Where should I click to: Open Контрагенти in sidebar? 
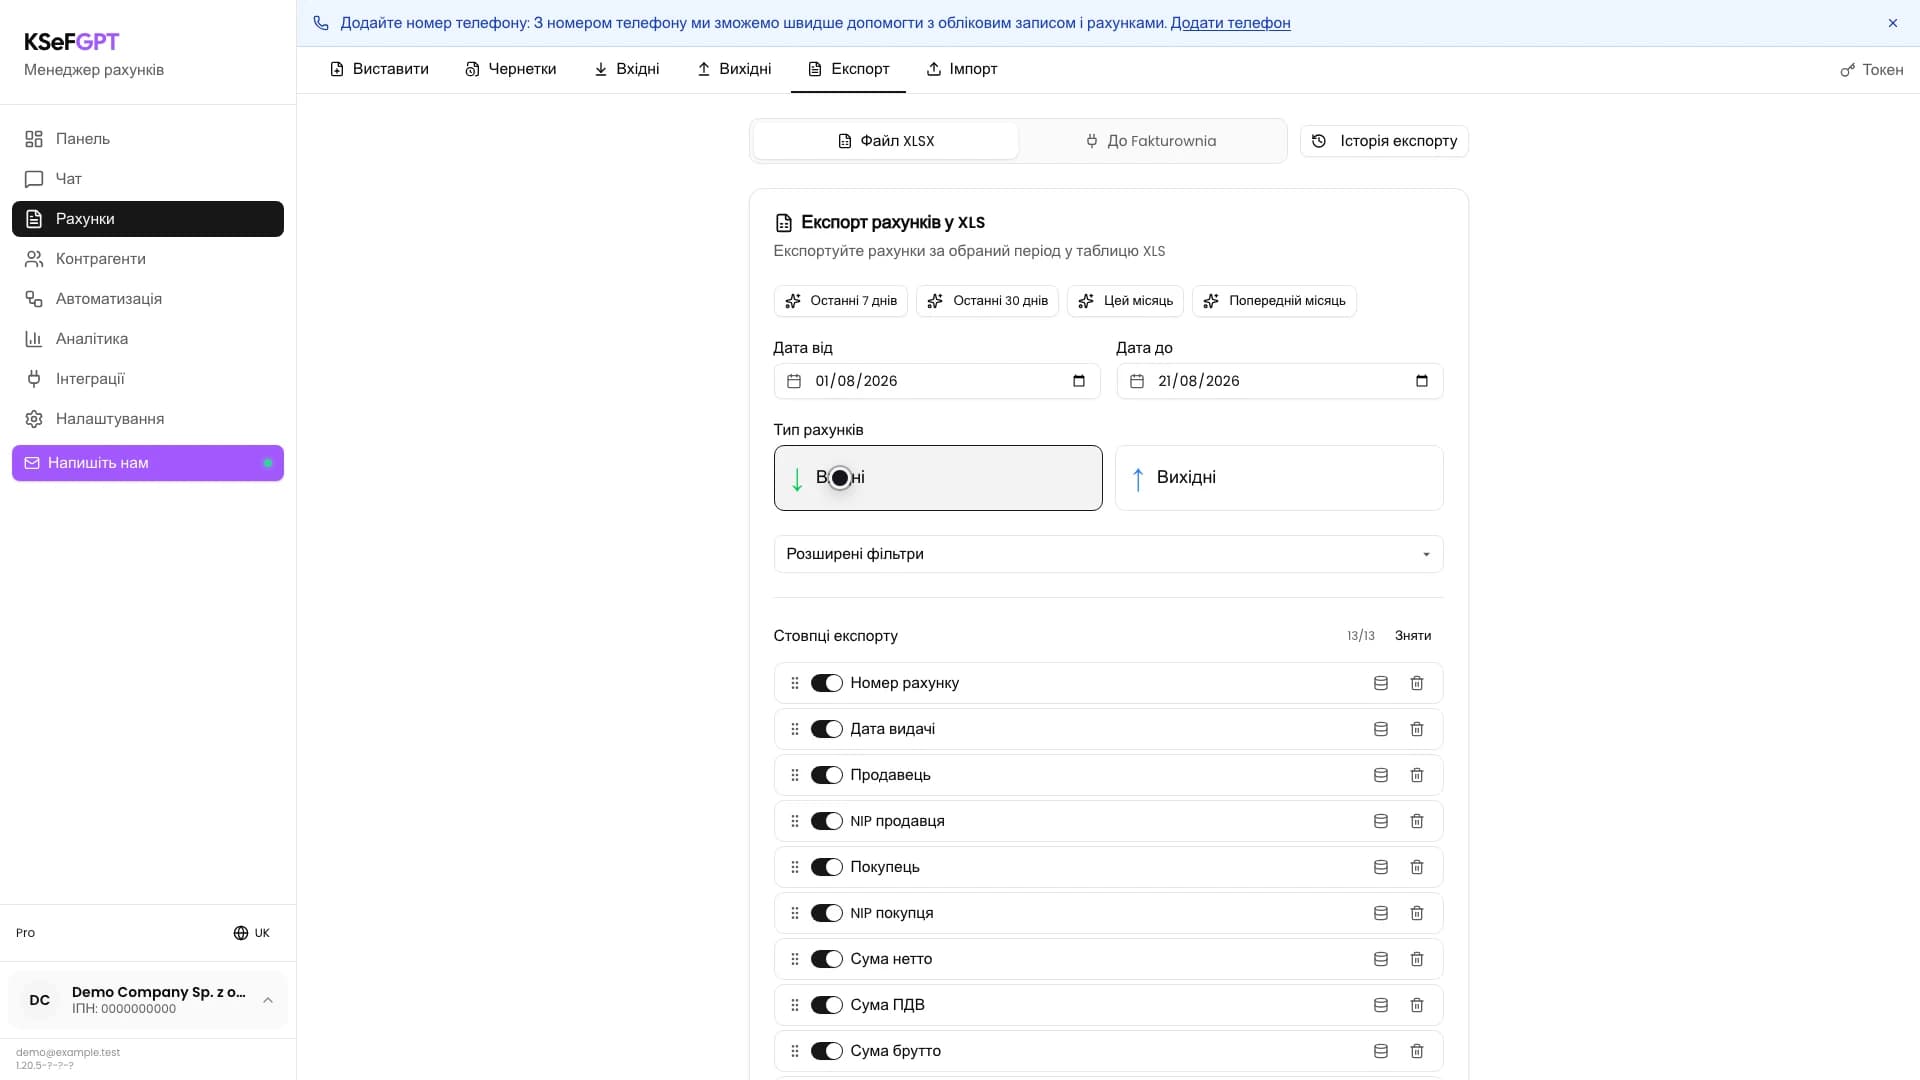148,259
